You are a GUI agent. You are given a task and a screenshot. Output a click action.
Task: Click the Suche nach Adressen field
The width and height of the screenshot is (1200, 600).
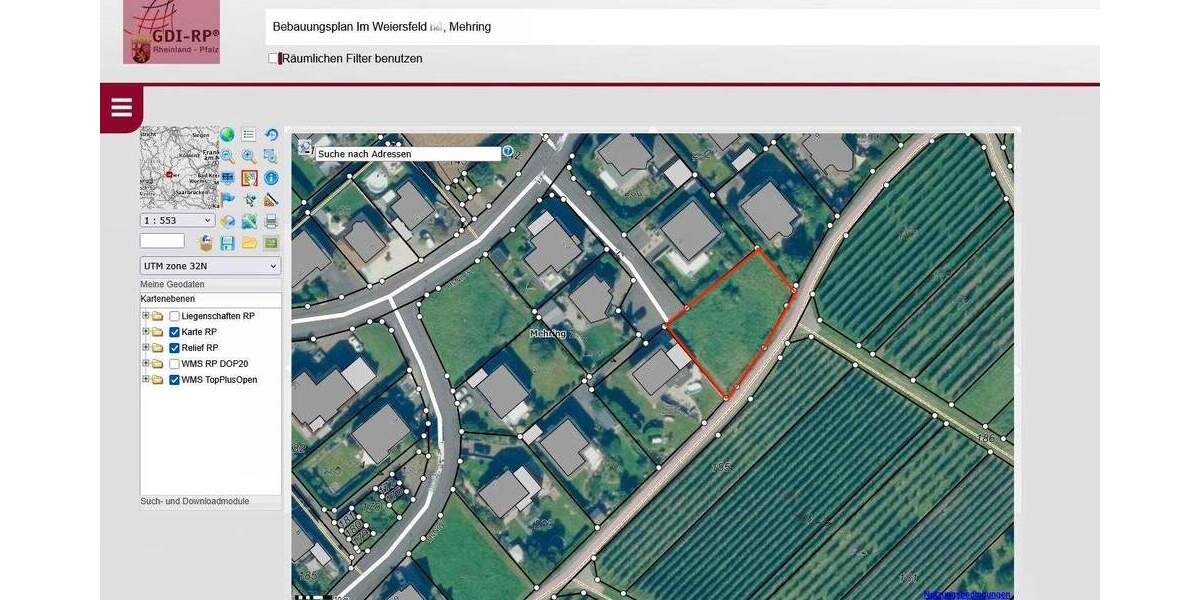(x=408, y=154)
